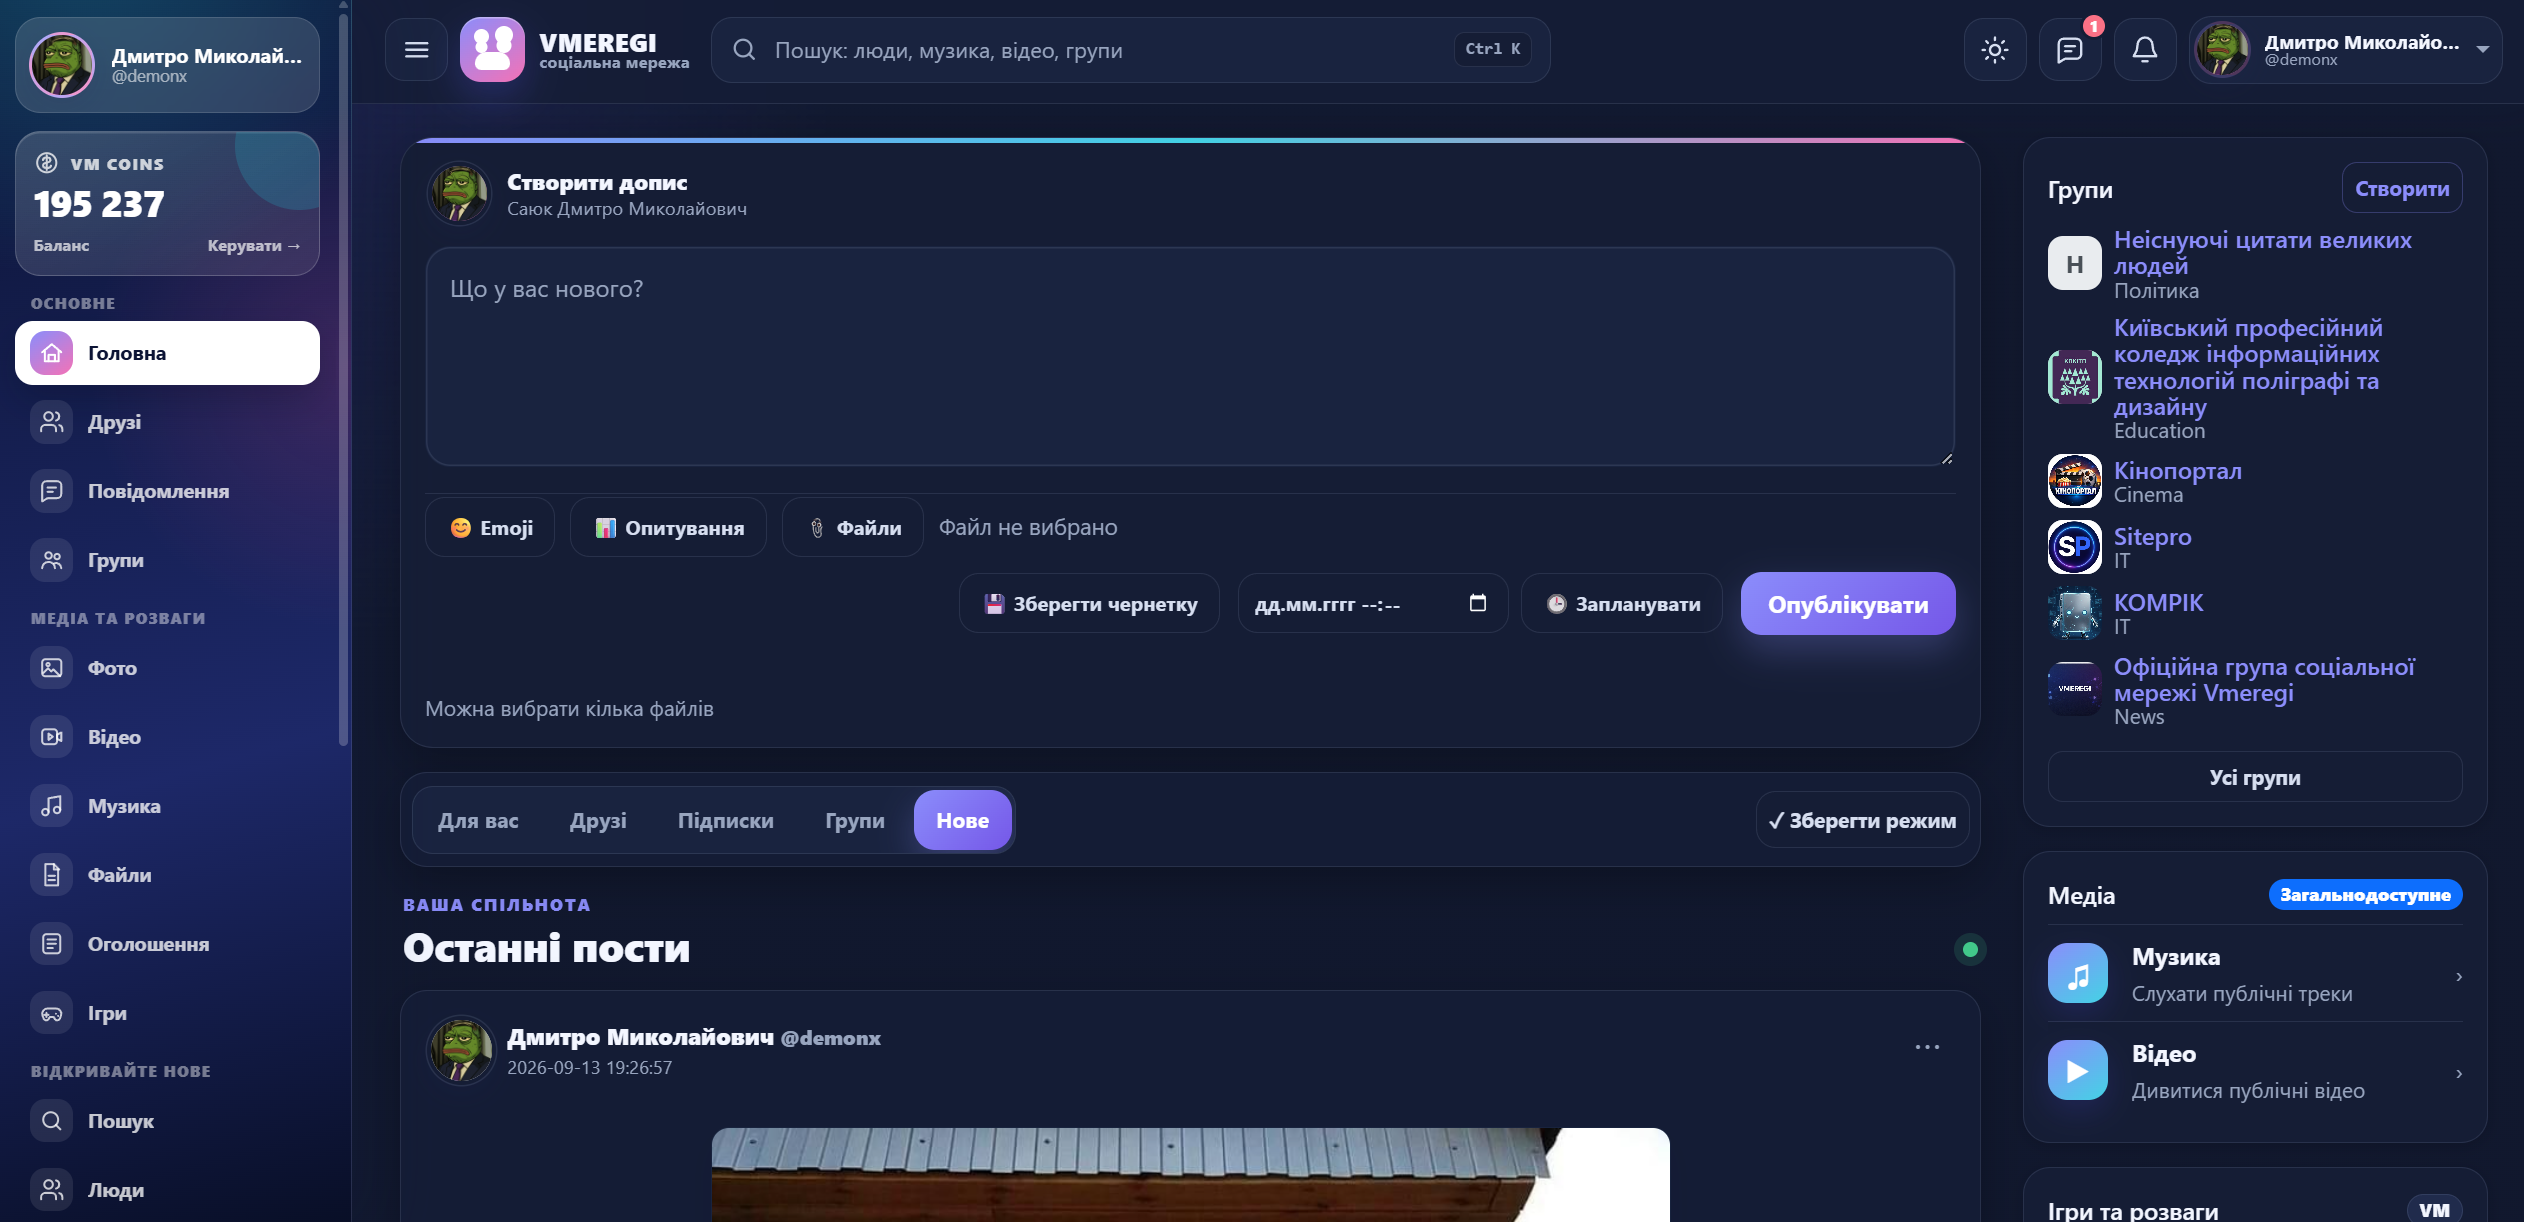The image size is (2524, 1222).
Task: Open Повідомлення in the sidebar
Action: point(167,491)
